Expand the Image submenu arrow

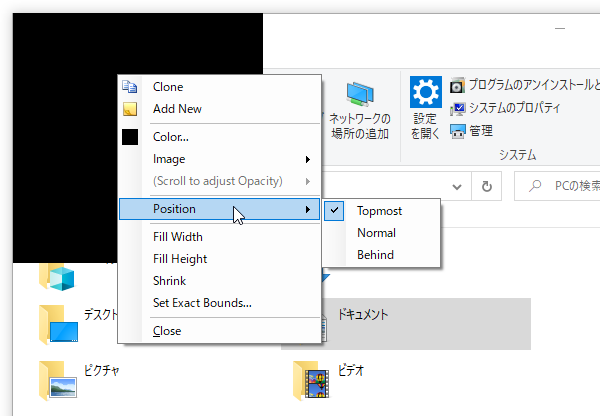(x=308, y=160)
